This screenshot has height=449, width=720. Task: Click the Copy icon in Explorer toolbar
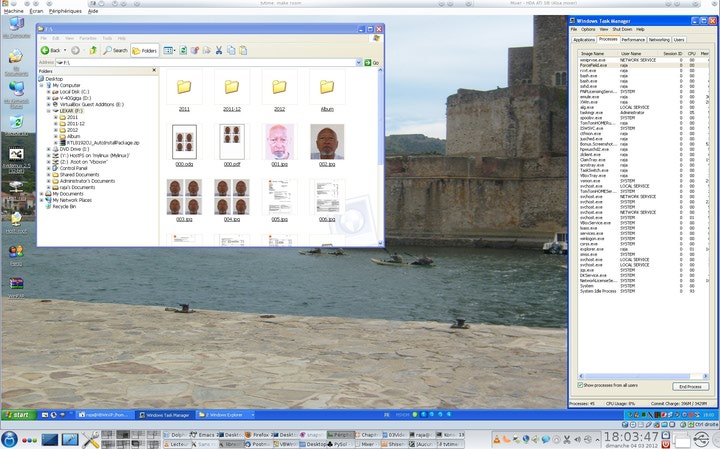pos(231,51)
